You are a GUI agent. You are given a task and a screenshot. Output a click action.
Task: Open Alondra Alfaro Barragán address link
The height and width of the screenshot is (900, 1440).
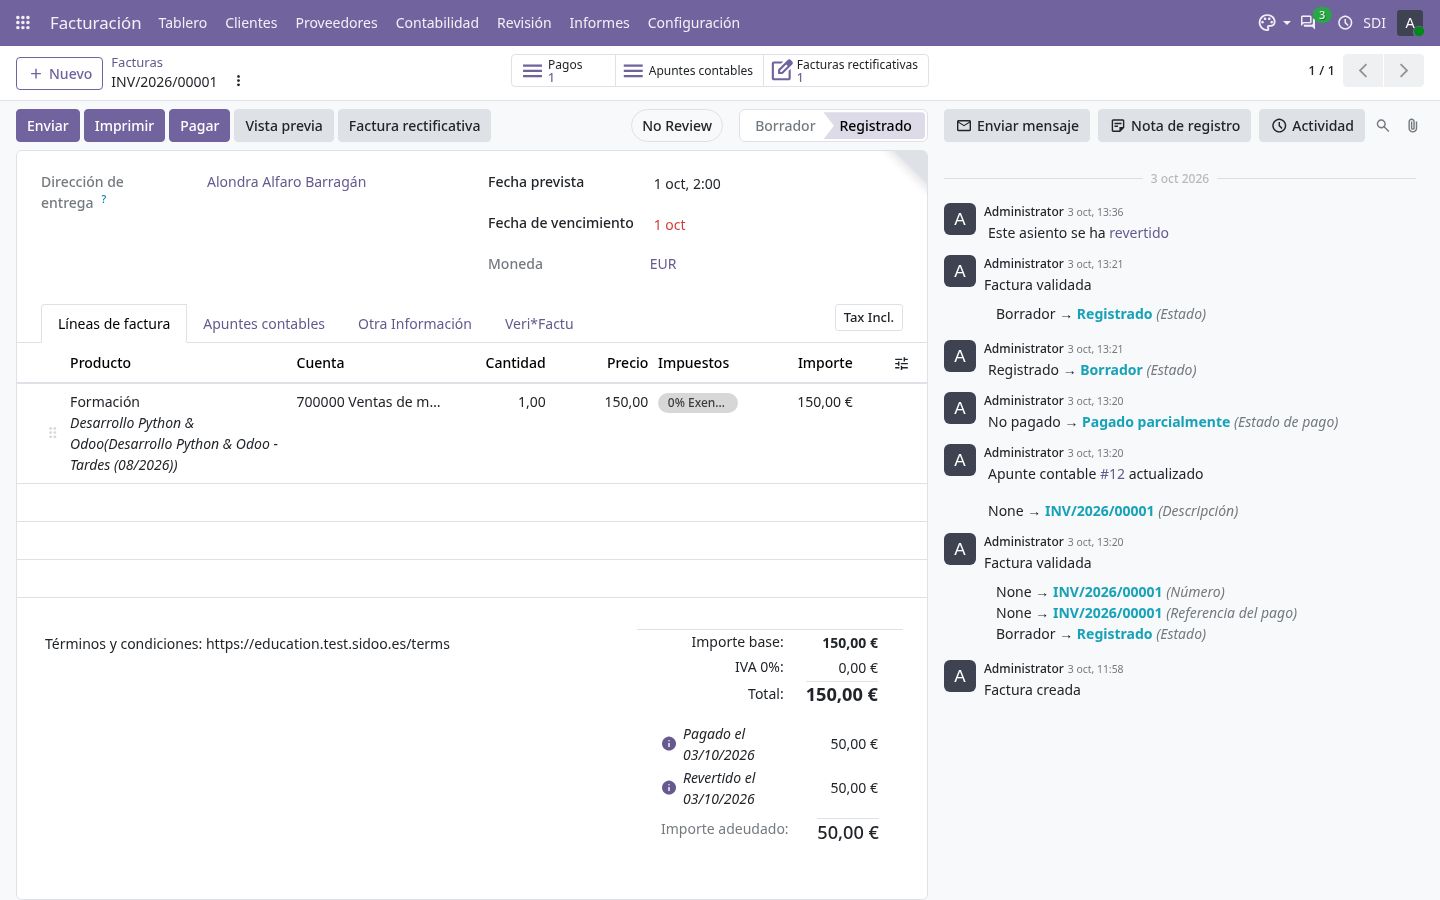[286, 182]
